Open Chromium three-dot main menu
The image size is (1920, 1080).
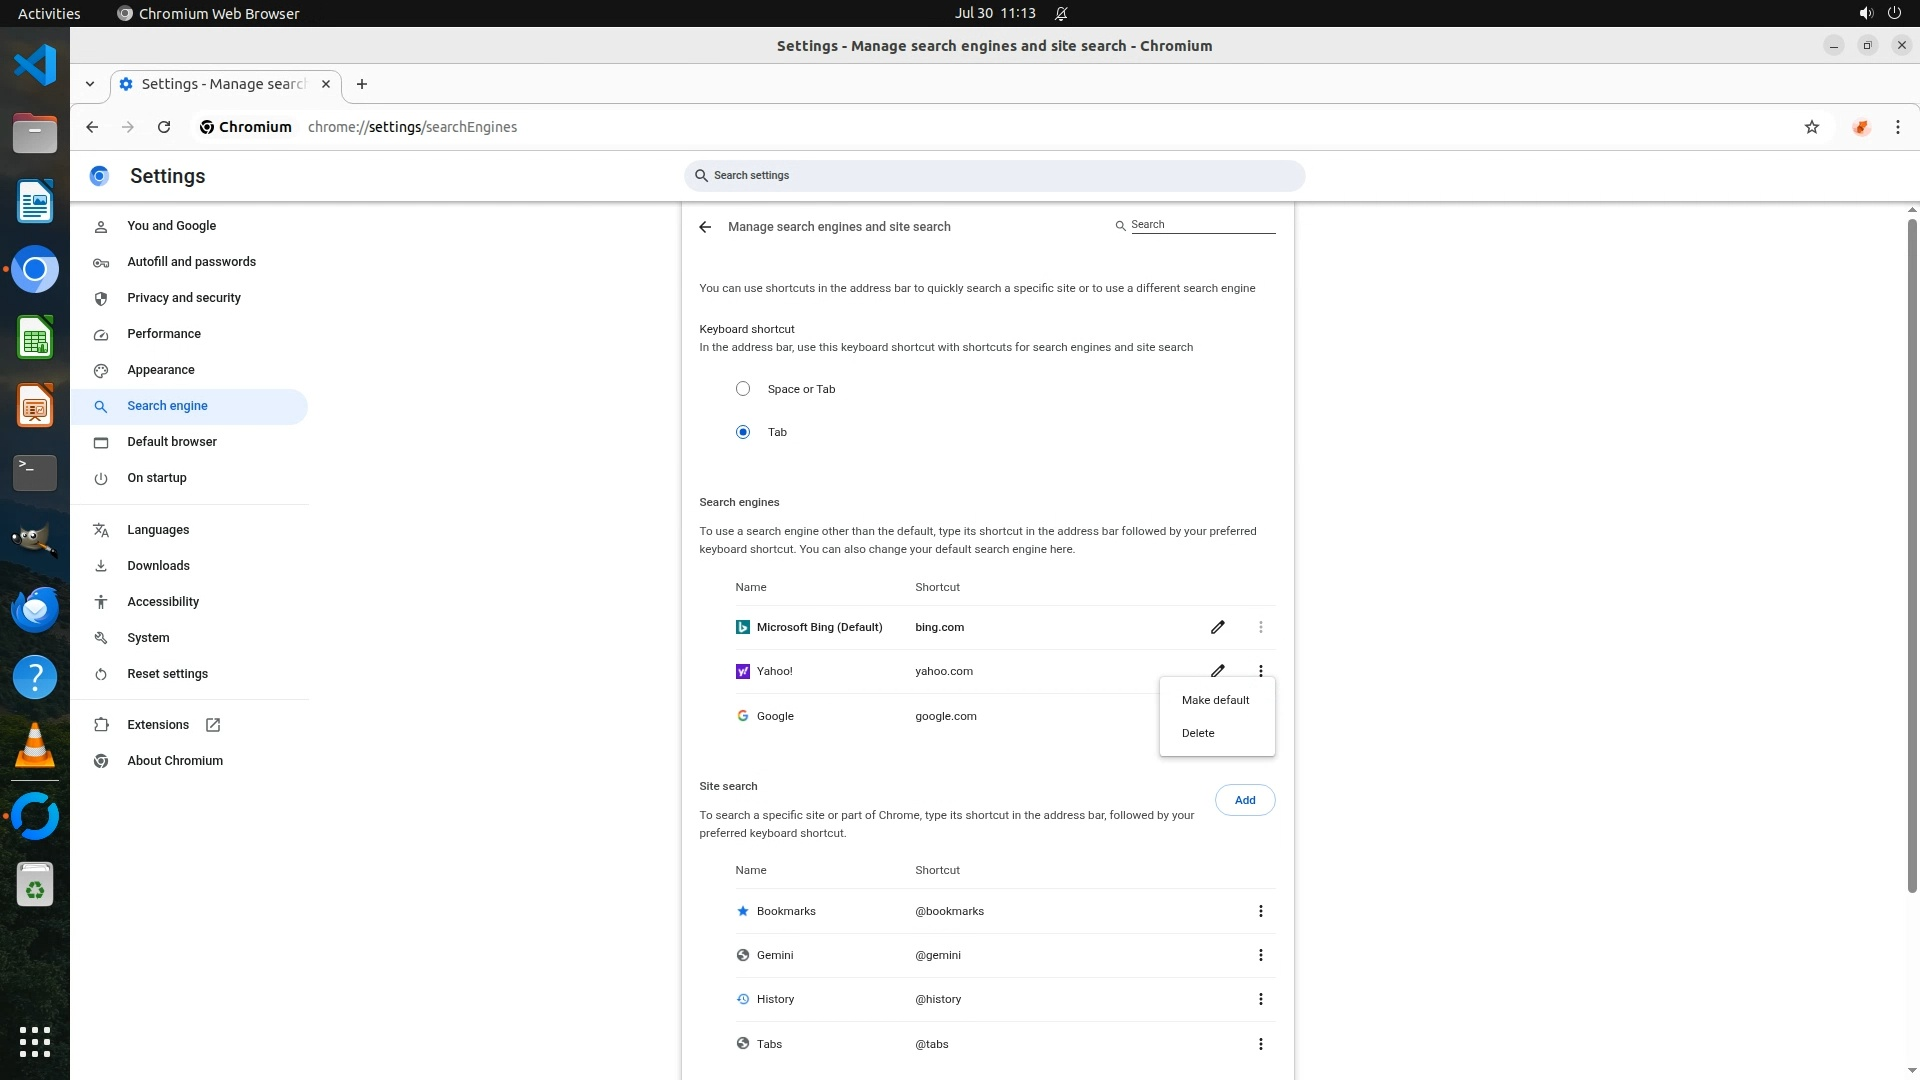(1897, 127)
